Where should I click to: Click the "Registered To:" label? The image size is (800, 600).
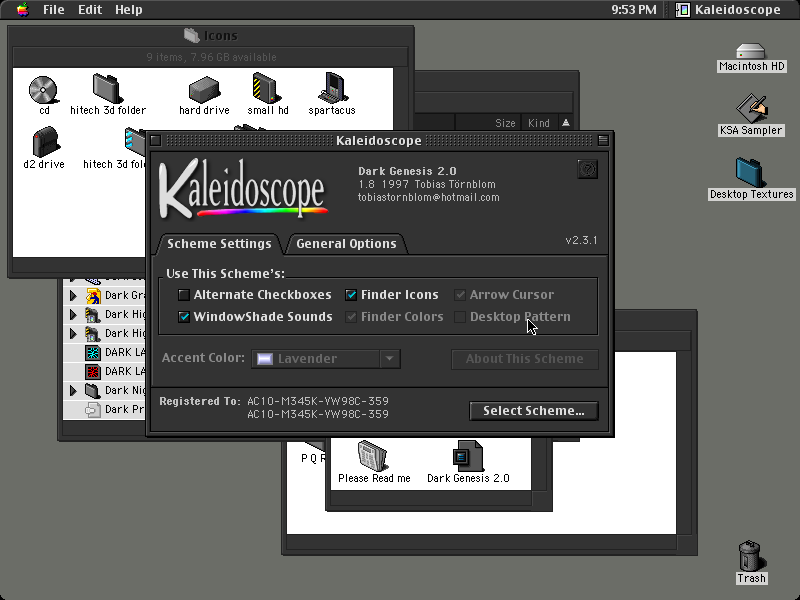pyautogui.click(x=199, y=402)
